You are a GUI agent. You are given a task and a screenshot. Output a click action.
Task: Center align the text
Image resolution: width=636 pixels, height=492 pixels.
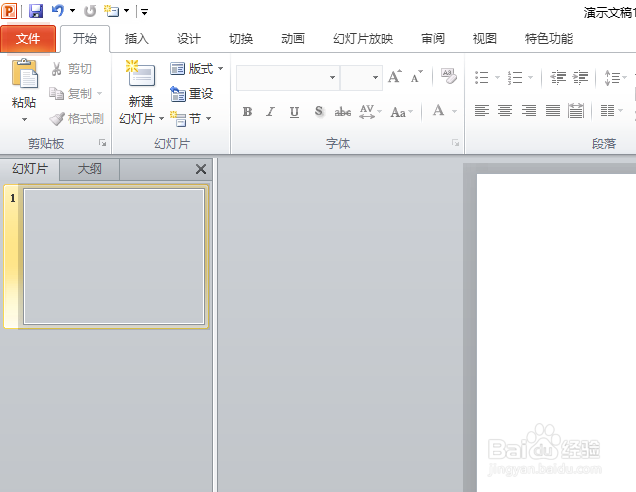click(x=505, y=110)
